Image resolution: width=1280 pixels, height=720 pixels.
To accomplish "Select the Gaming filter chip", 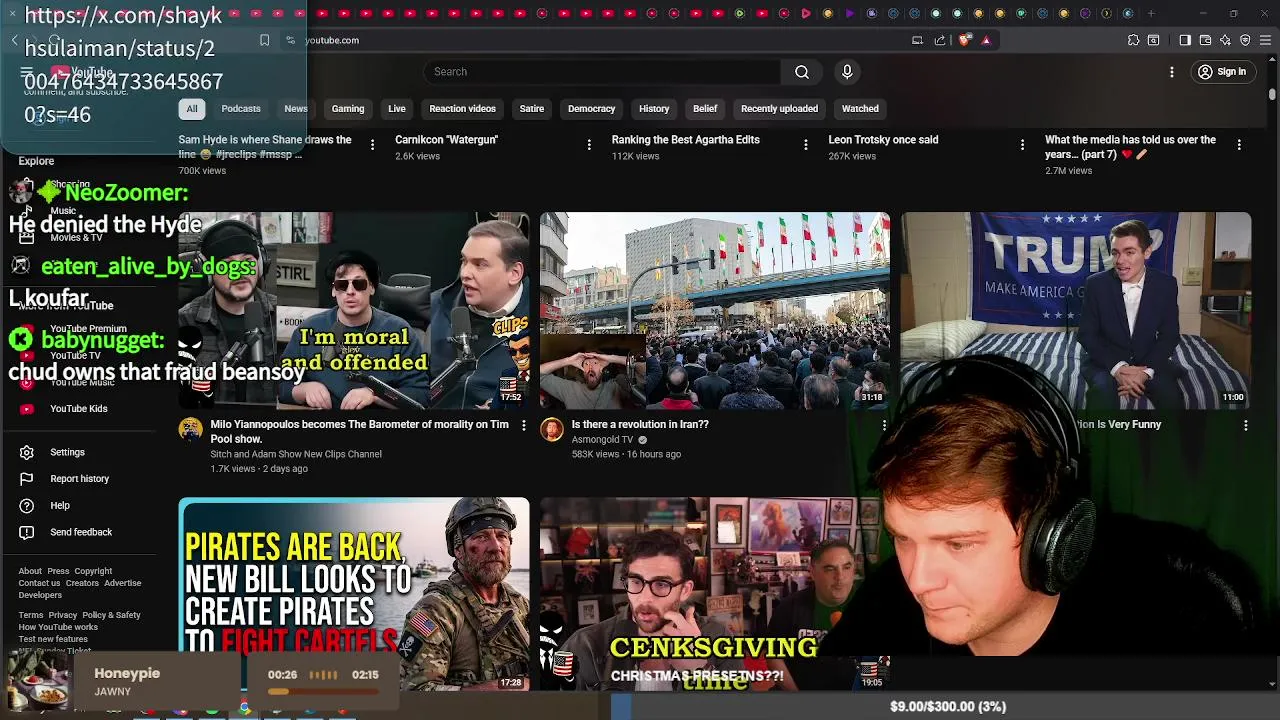I will point(348,109).
